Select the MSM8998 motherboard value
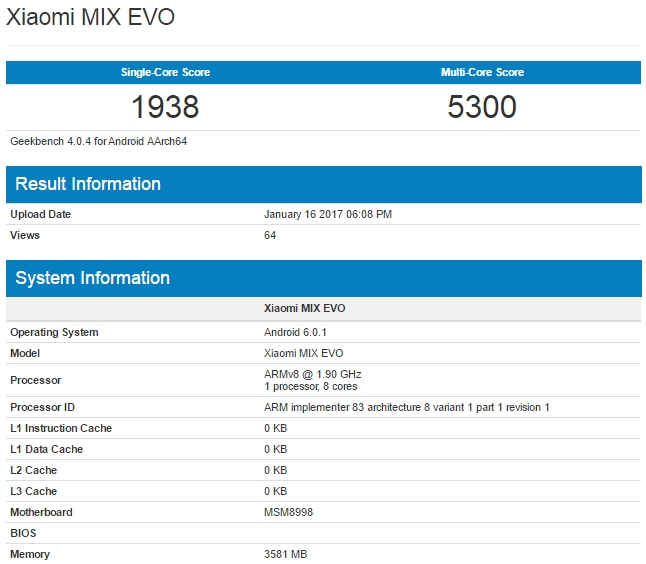 tap(288, 512)
